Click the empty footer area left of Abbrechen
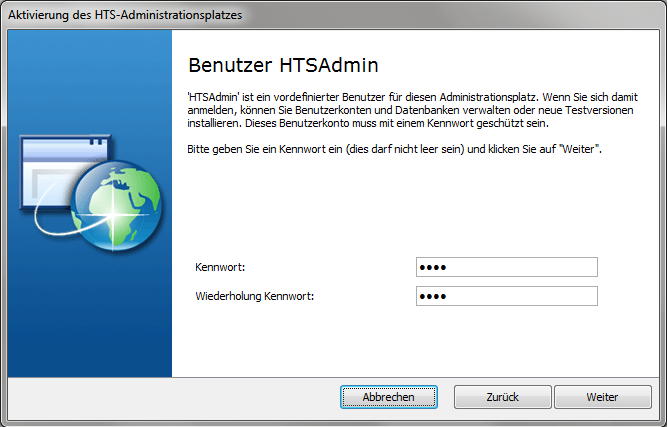This screenshot has width=668, height=427. coord(170,397)
